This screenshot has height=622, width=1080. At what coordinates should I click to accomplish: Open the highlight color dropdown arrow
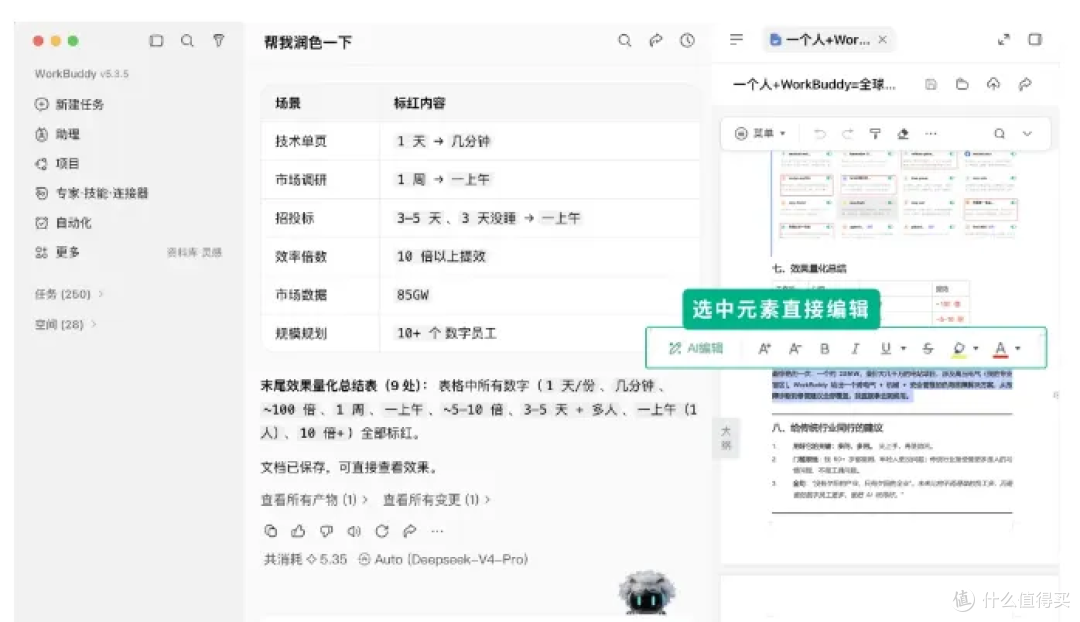point(976,349)
